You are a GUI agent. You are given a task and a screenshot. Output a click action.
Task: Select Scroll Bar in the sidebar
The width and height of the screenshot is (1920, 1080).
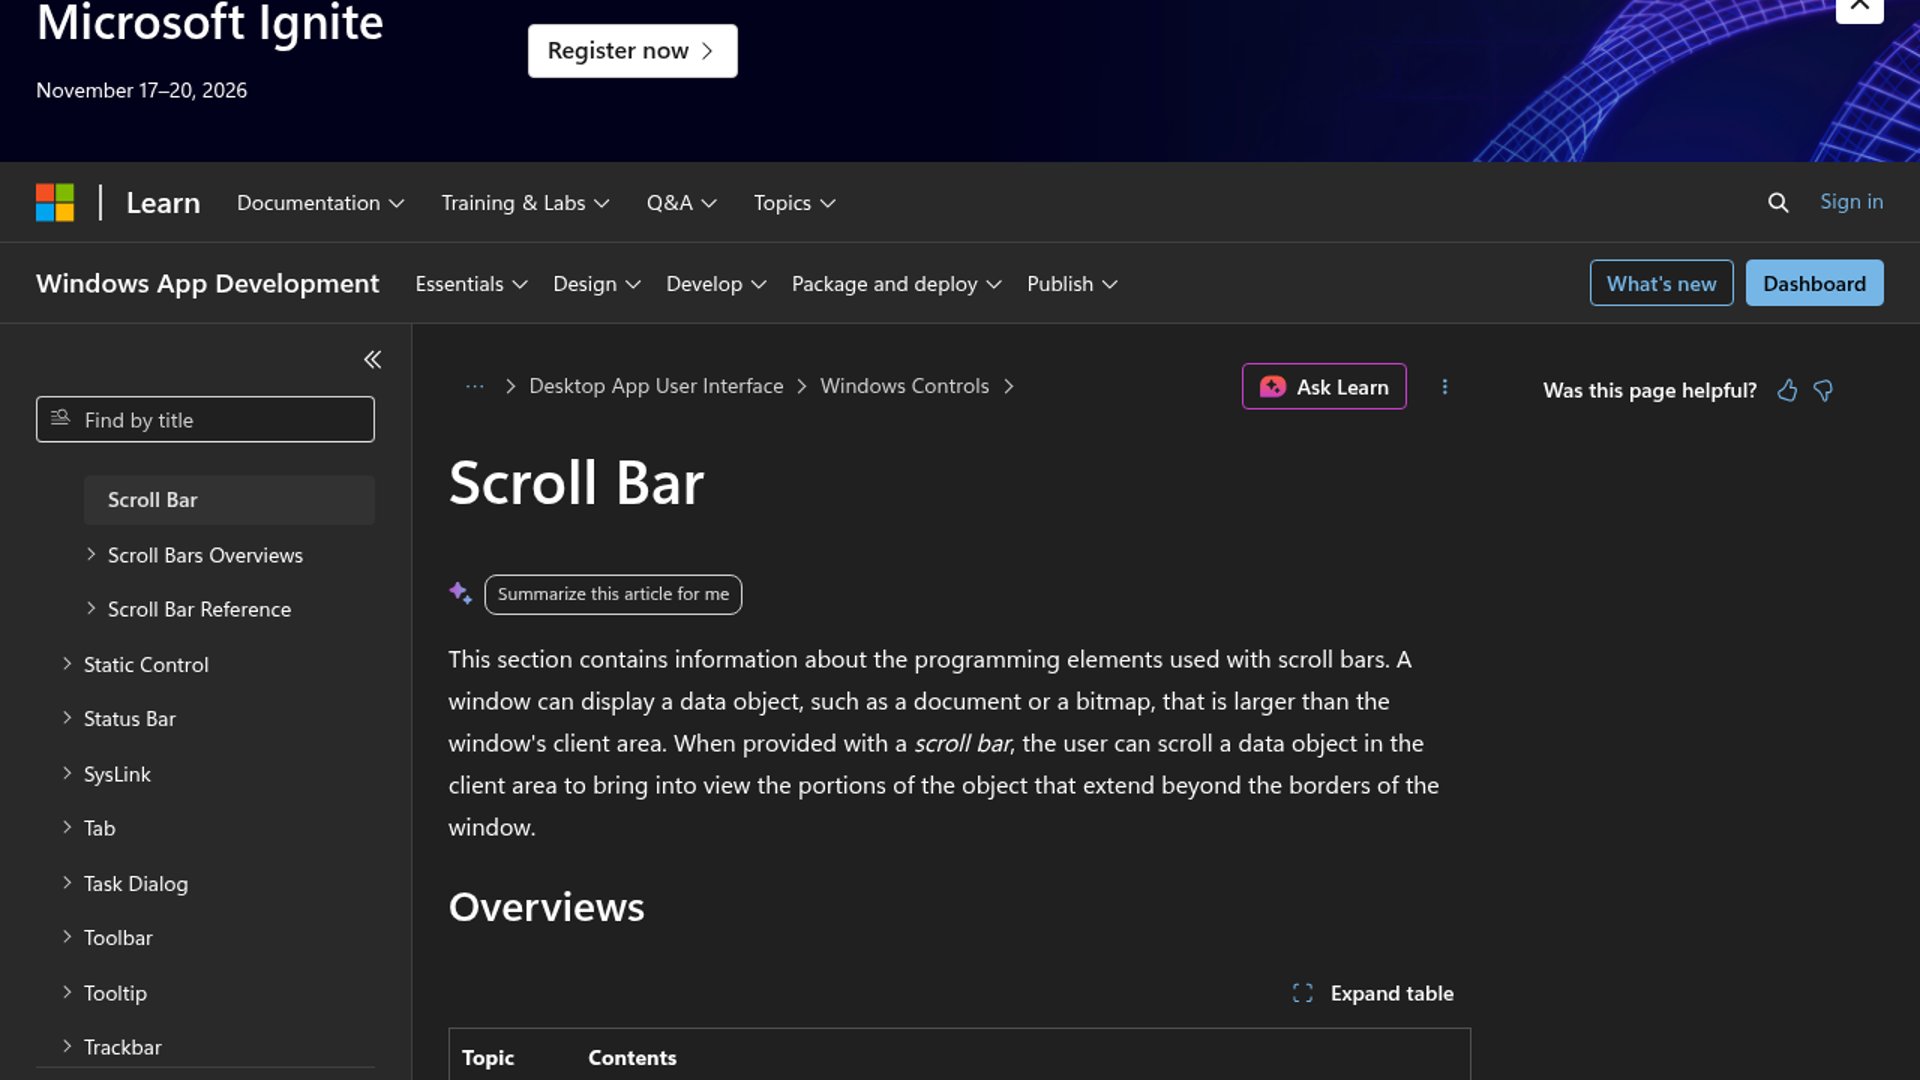point(229,500)
